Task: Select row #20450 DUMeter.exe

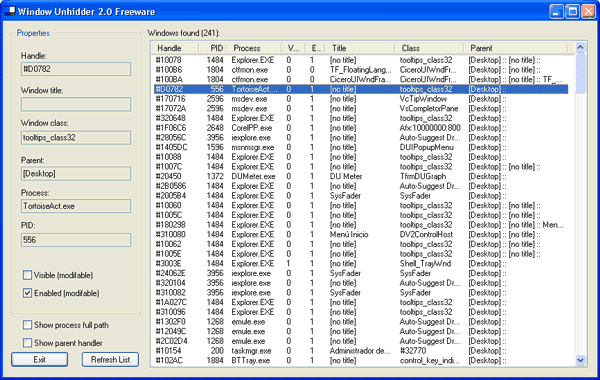Action: point(361,176)
